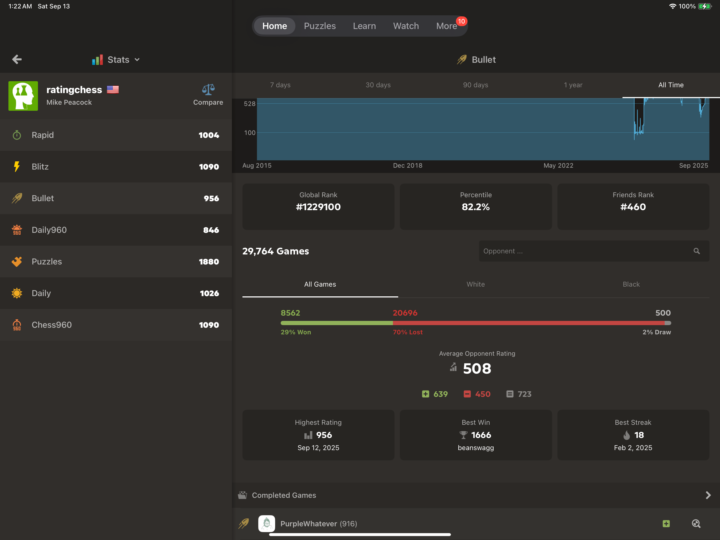
Task: Open the Best Streak 18 card
Action: click(x=633, y=435)
